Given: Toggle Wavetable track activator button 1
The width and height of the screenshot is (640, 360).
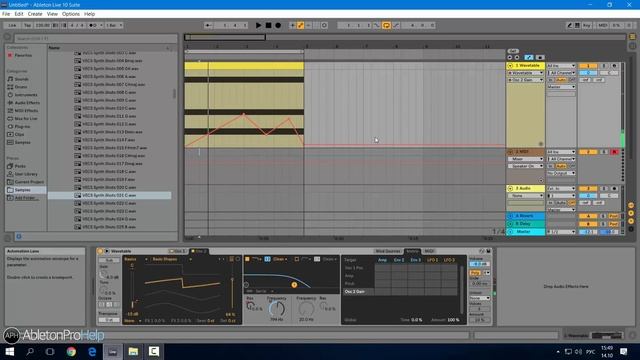Looking at the screenshot, I should click(588, 66).
